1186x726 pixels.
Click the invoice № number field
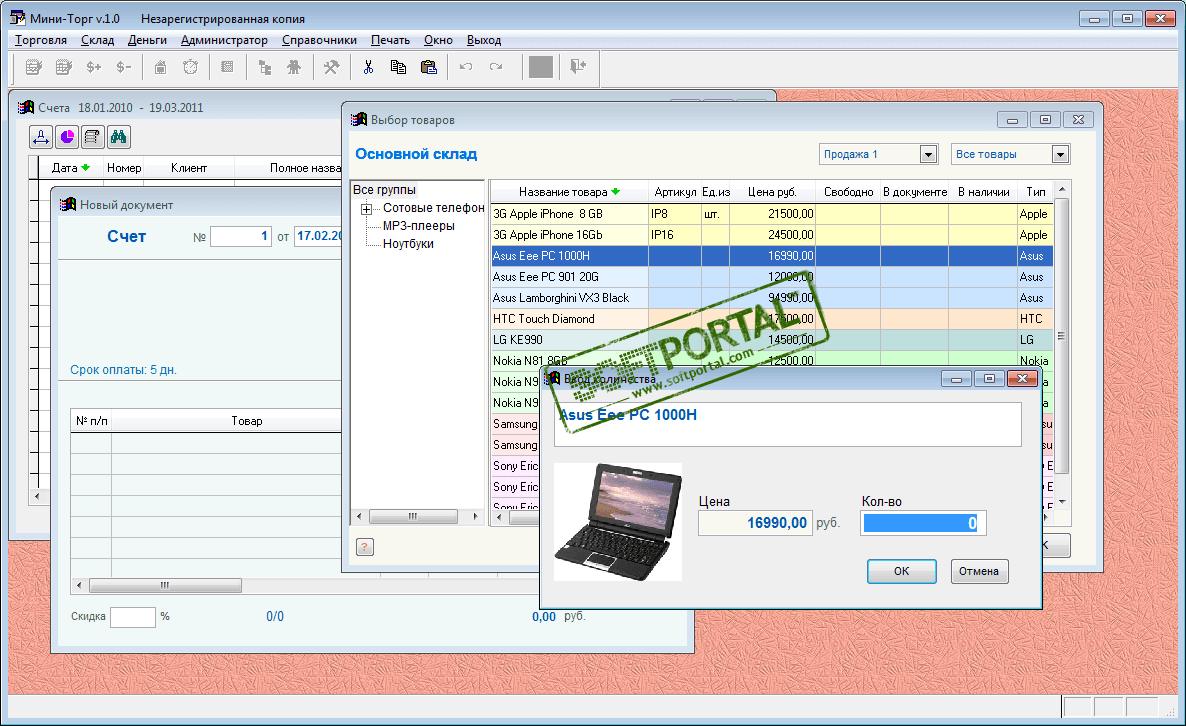pos(241,237)
